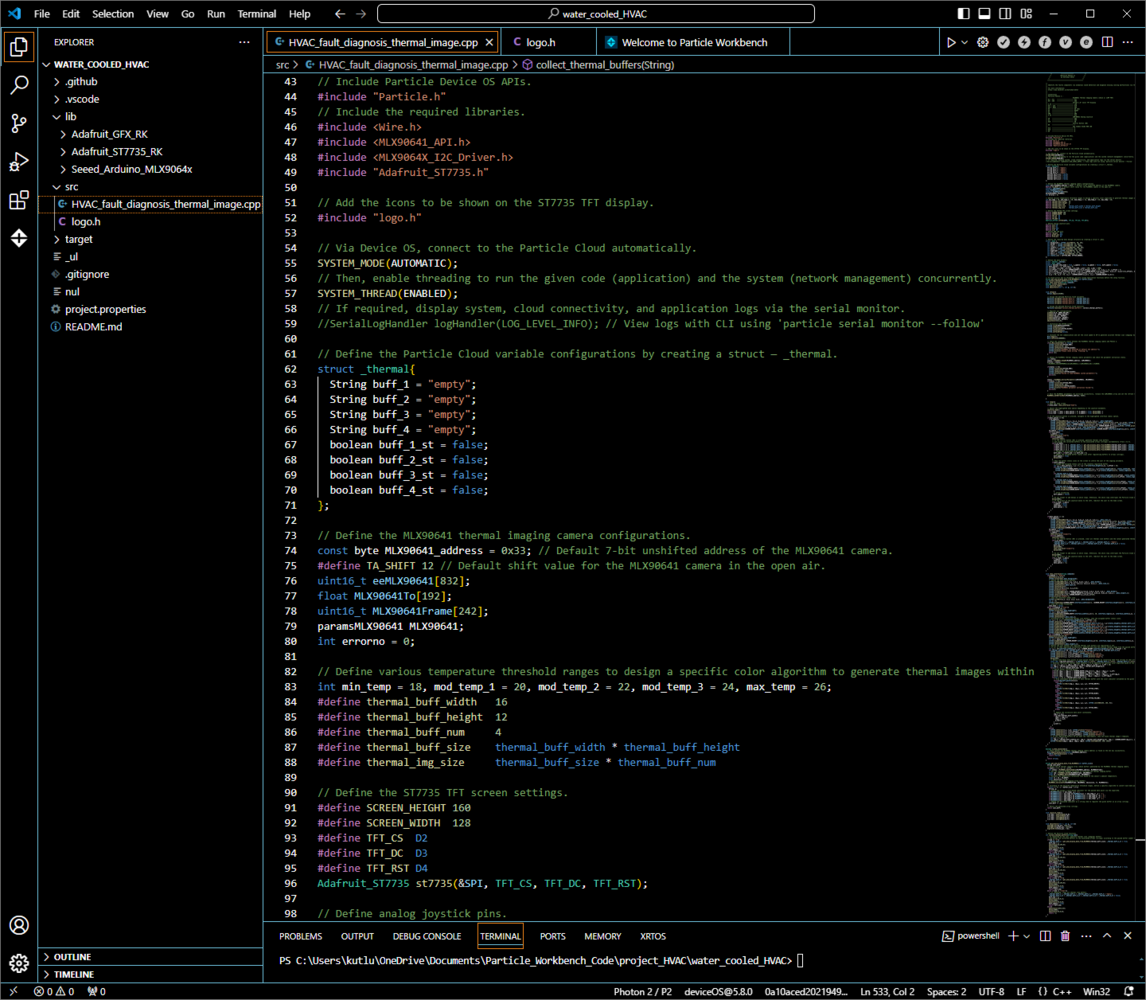Delete the terminal with the trash icon
Viewport: 1146px width, 1000px height.
coord(1065,936)
